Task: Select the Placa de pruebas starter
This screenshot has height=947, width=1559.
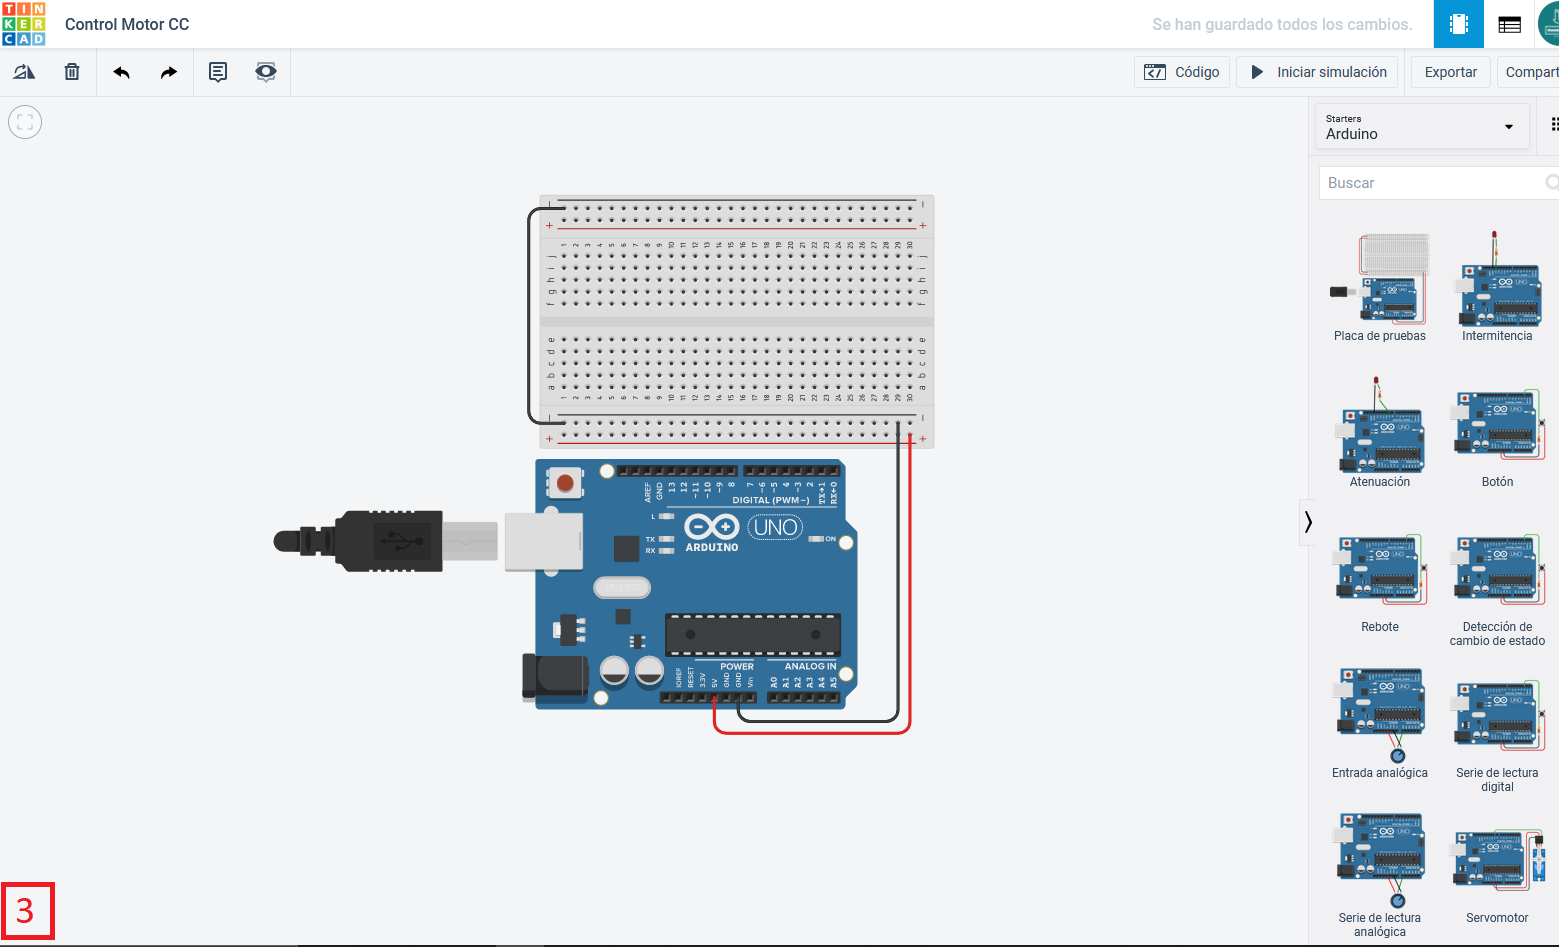Action: click(x=1380, y=287)
